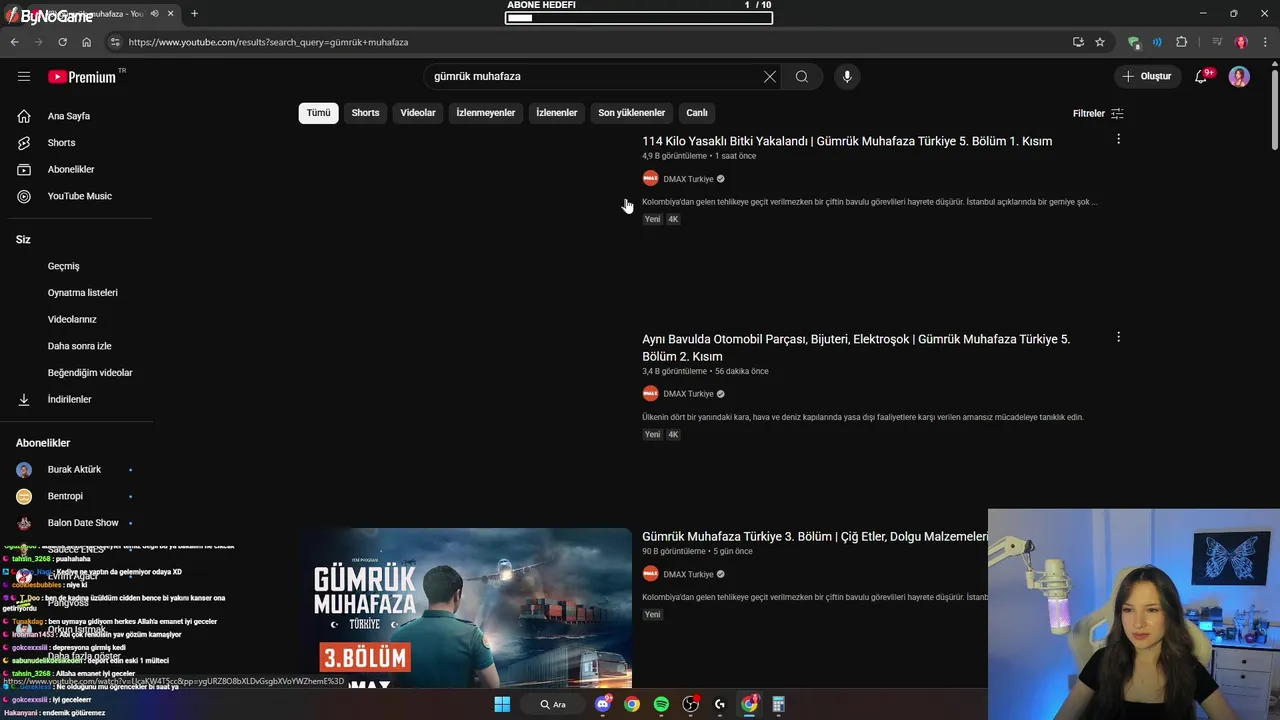The image size is (1280, 720).
Task: Click the magnifier search button
Action: point(802,76)
